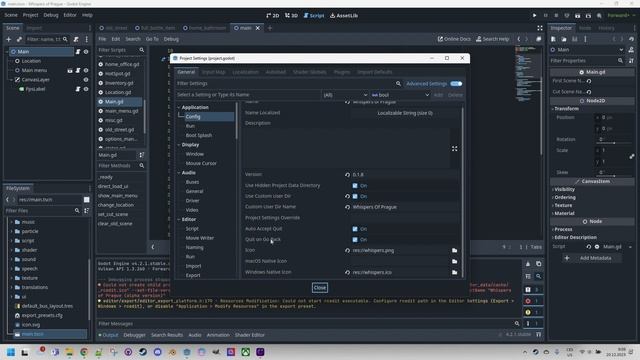Switch to the Plugins tab in Project Settings
The height and width of the screenshot is (360, 640).
point(342,72)
